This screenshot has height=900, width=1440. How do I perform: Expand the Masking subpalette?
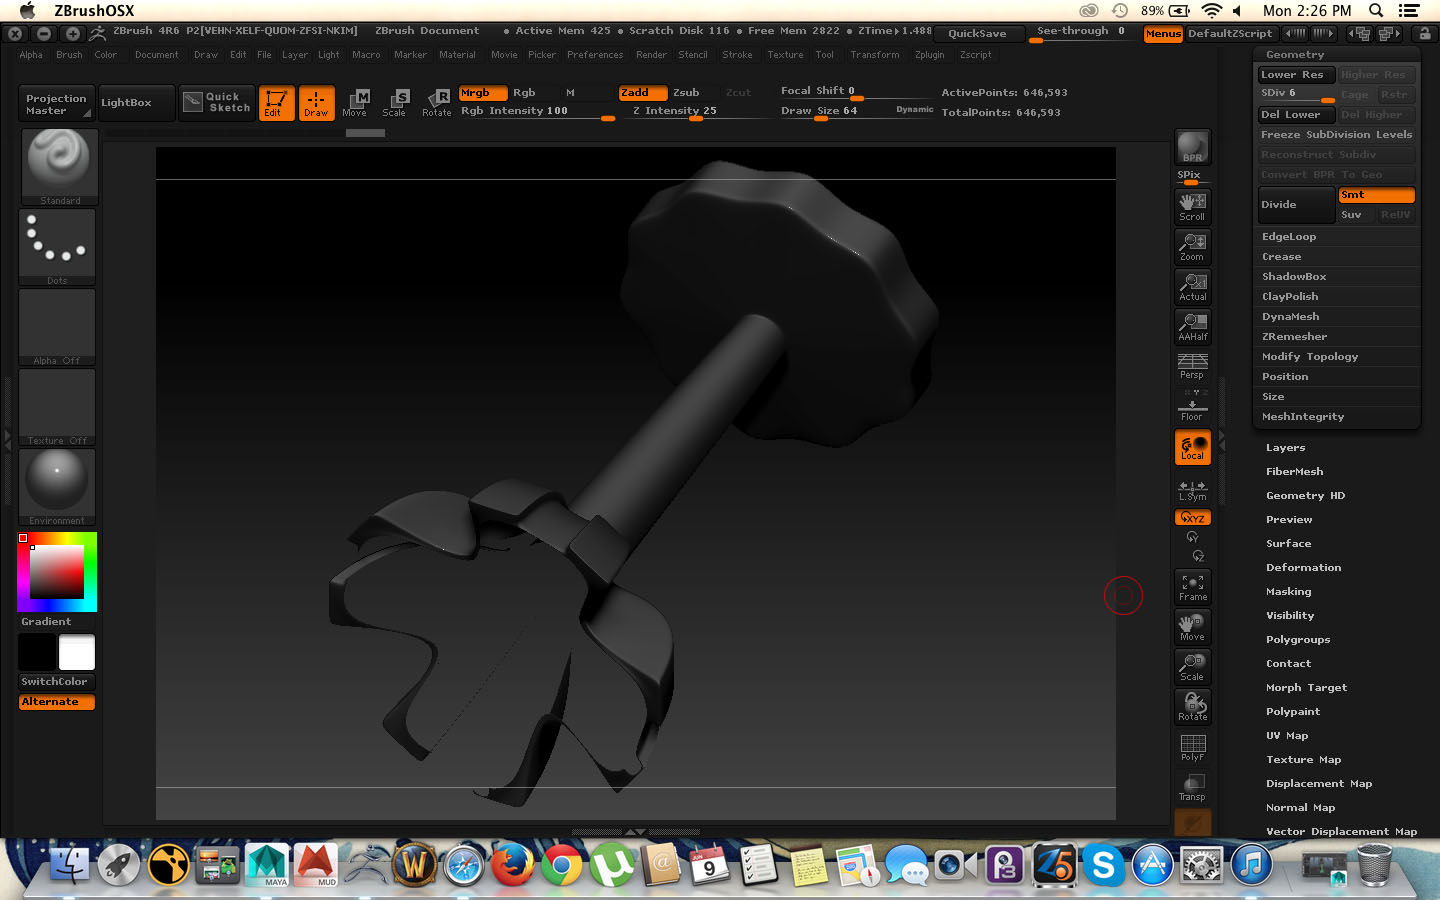tap(1288, 592)
